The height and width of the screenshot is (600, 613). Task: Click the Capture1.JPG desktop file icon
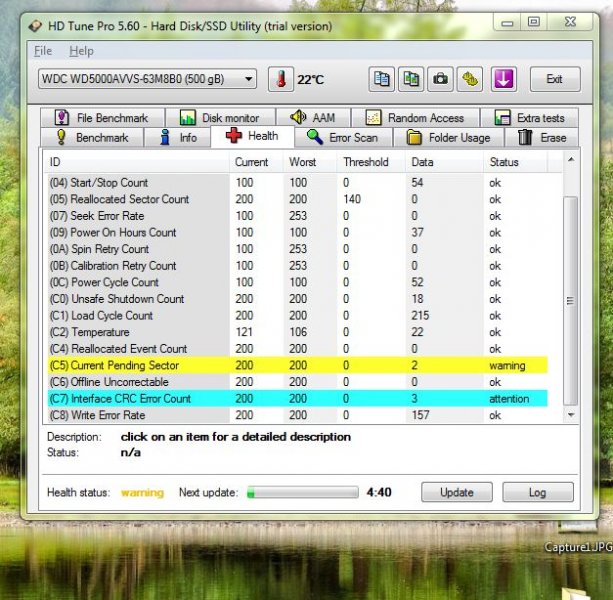pos(579,537)
